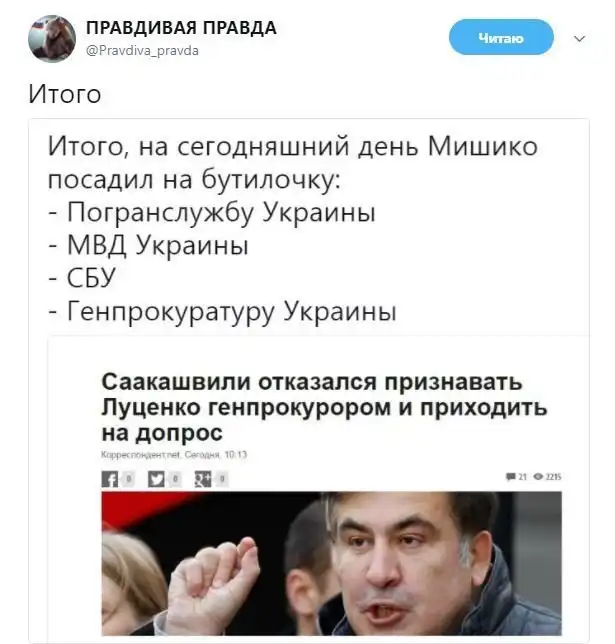
Task: Open the article photo of man gesturing
Action: tap(332, 564)
